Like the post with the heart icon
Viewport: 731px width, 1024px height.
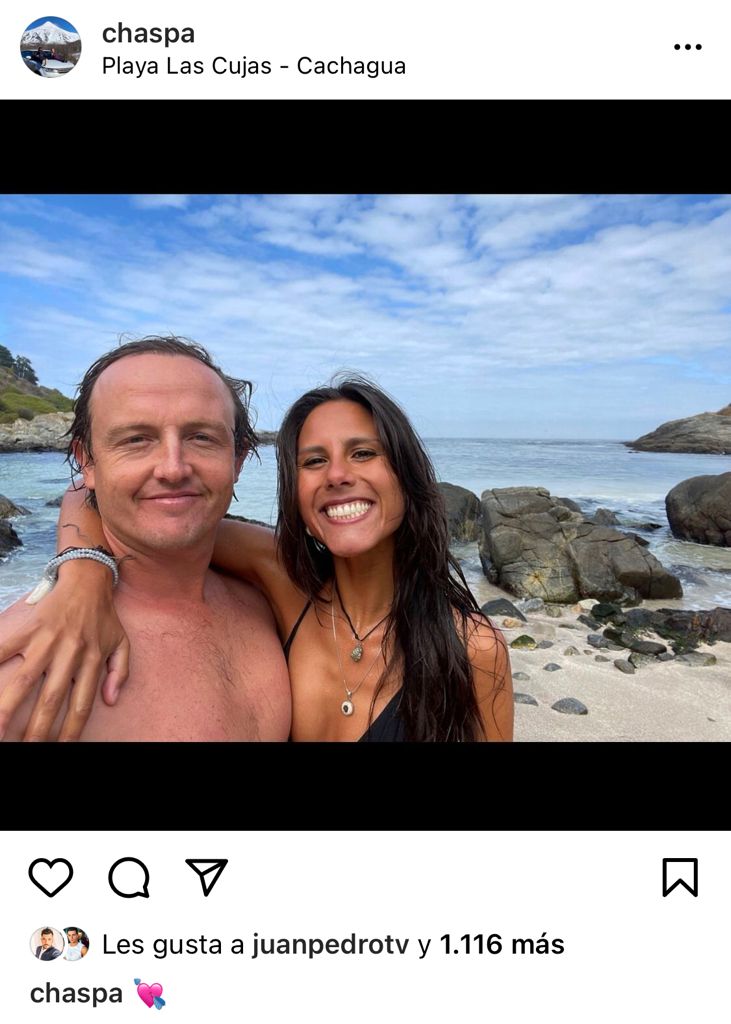51,877
